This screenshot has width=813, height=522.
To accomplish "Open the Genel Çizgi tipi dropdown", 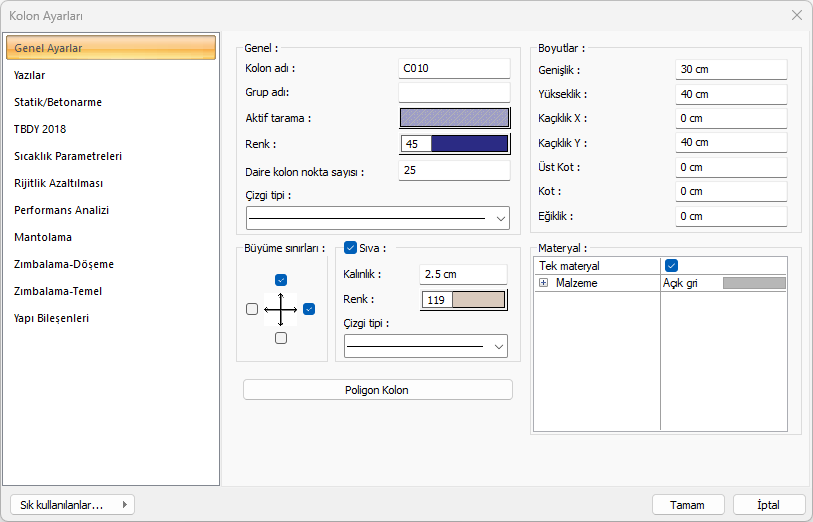I will coord(378,218).
